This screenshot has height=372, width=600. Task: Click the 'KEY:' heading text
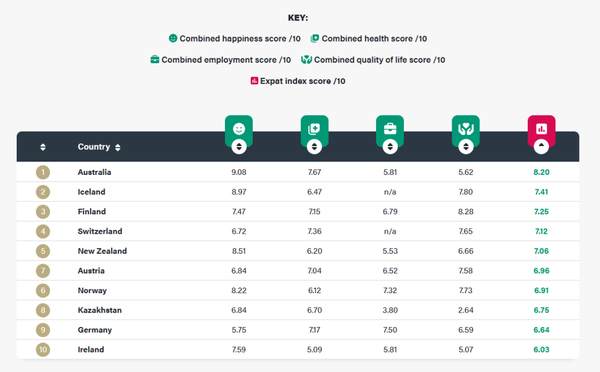point(298,18)
